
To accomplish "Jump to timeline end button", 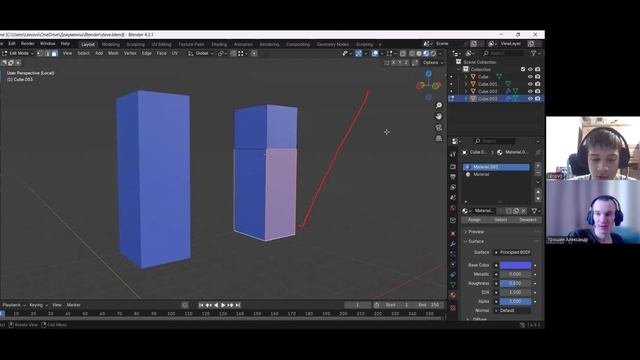I will point(238,305).
